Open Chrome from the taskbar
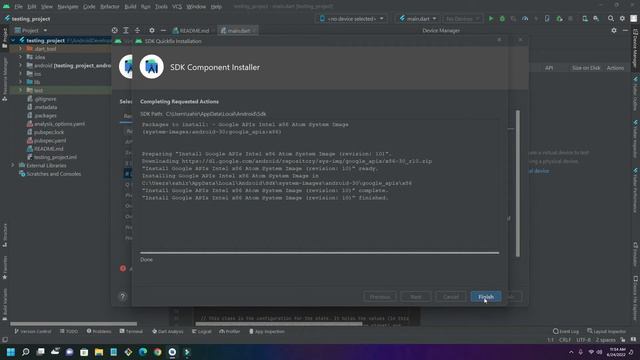Screen dimensions: 640x360 click(158, 352)
